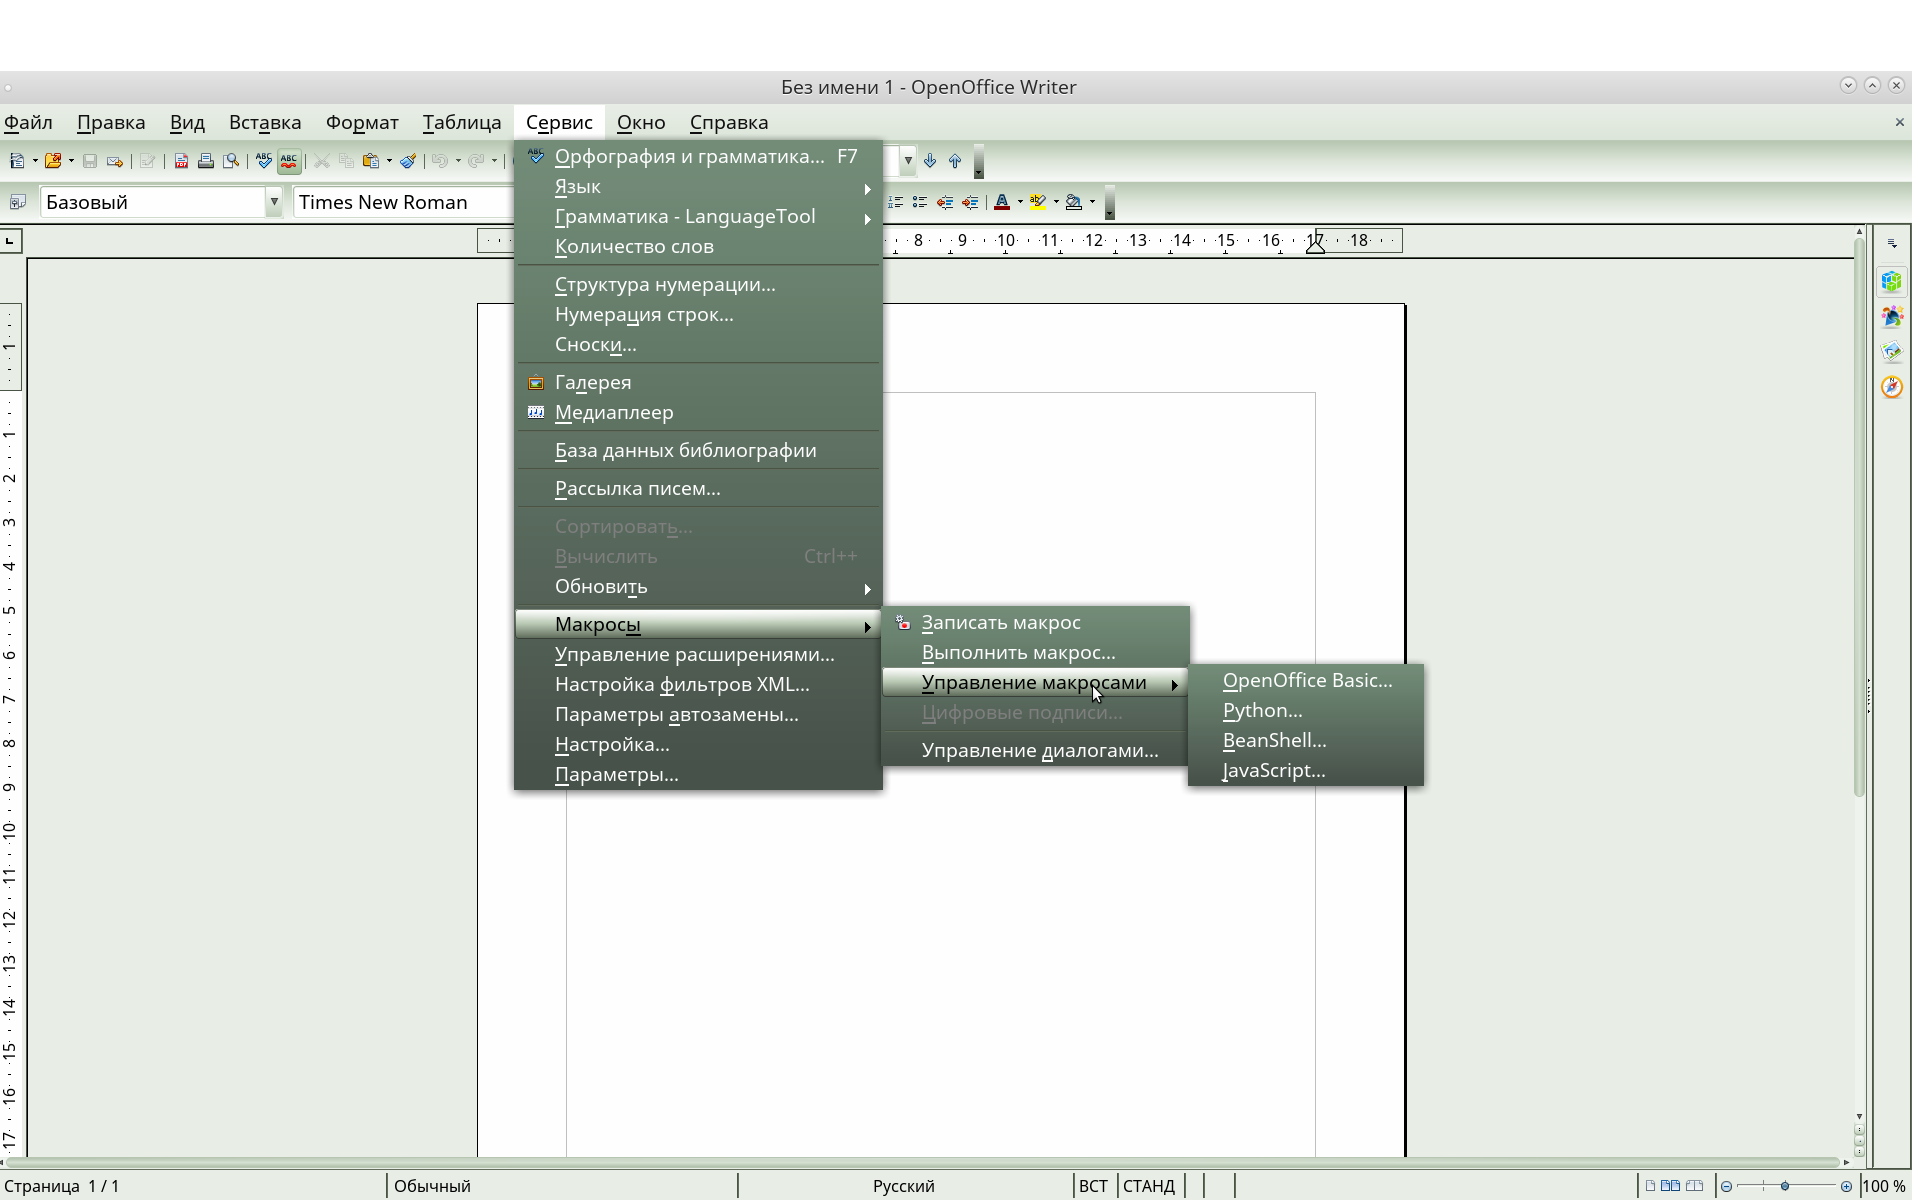Click the Print document icon
This screenshot has height=1200, width=1920.
(x=206, y=161)
